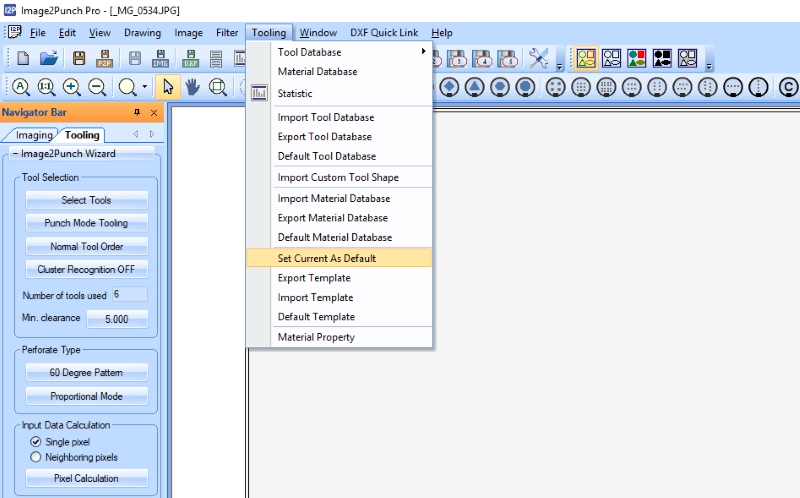Click the copyright C circle tool icon

tap(789, 87)
